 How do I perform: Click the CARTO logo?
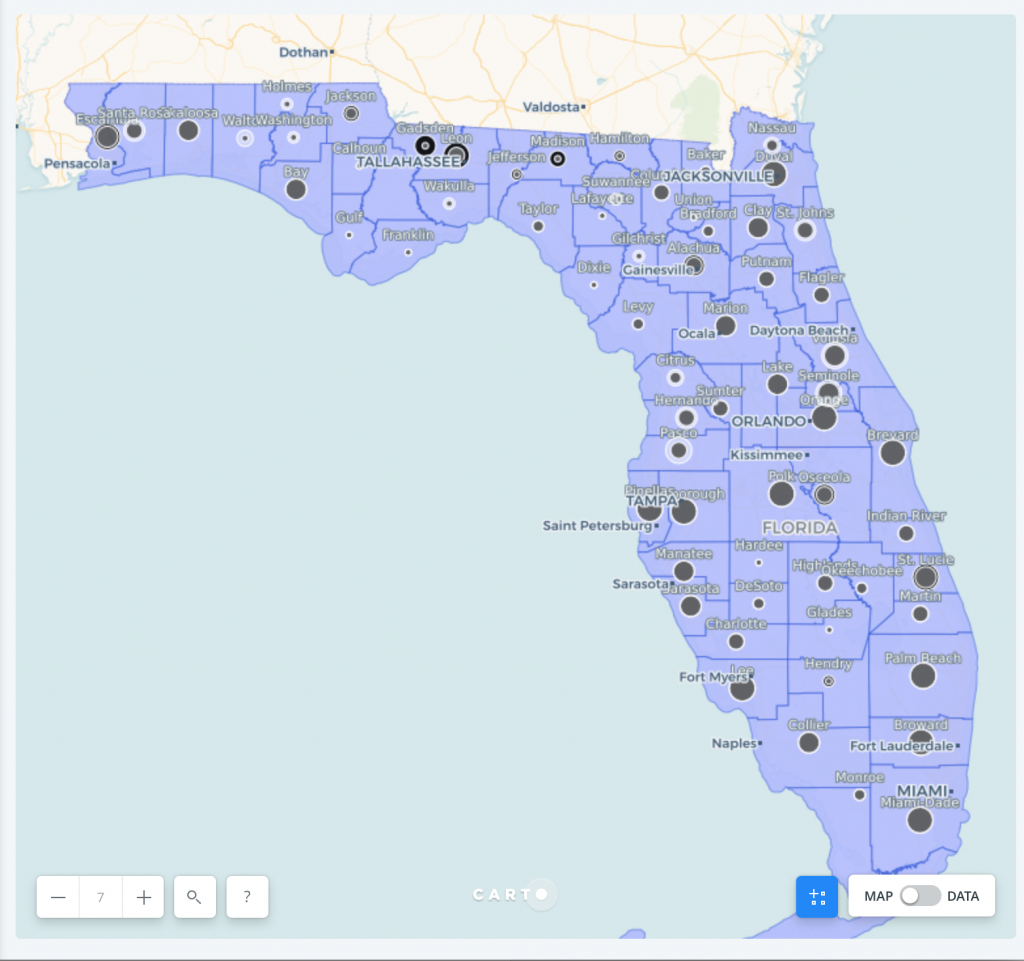[x=511, y=894]
